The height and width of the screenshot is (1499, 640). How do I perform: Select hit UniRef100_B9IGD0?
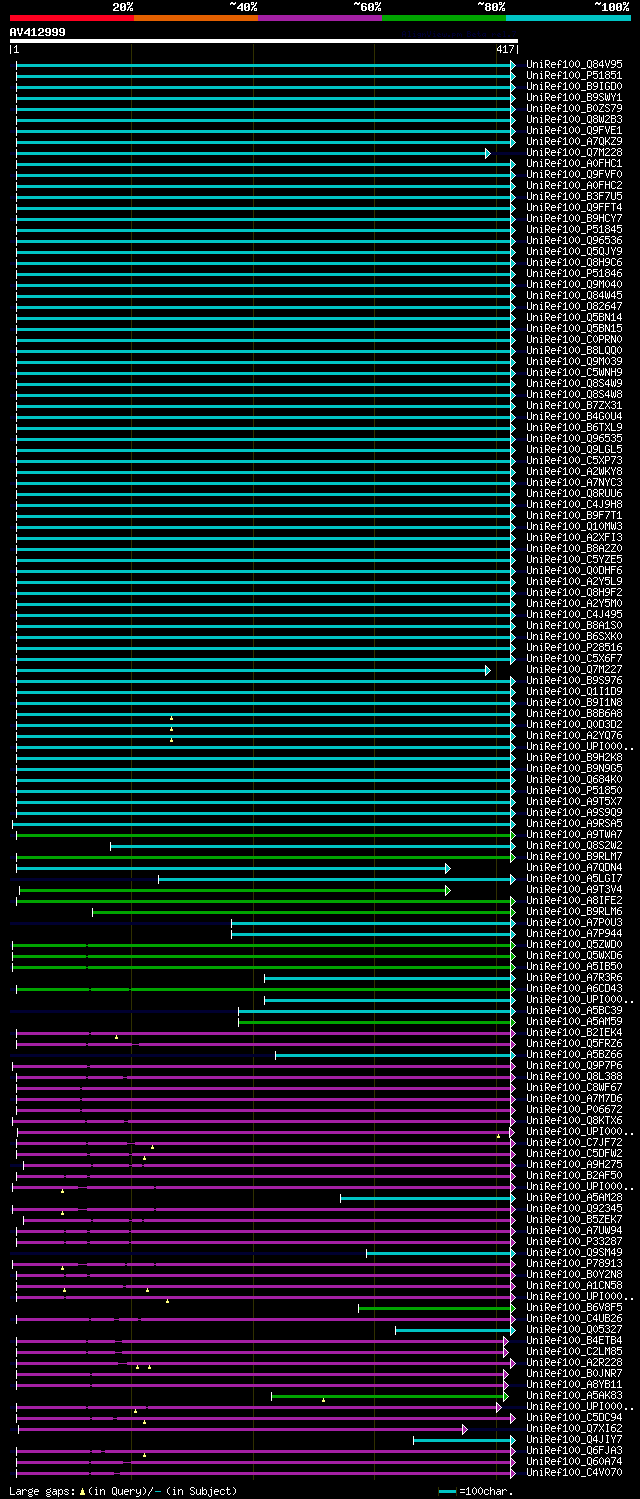(x=573, y=86)
